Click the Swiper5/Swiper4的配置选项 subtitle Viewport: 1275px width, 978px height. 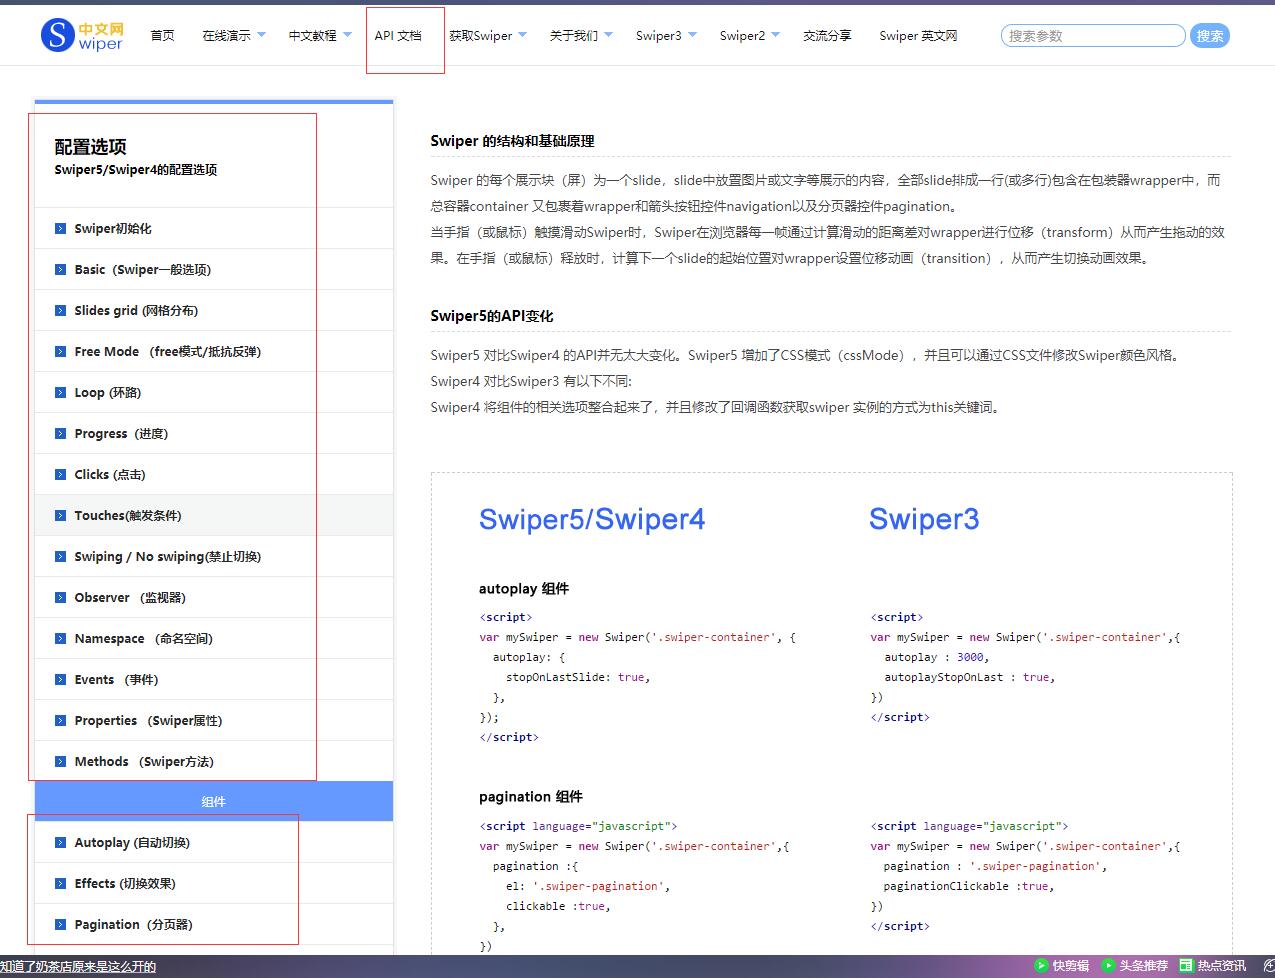[x=136, y=170]
